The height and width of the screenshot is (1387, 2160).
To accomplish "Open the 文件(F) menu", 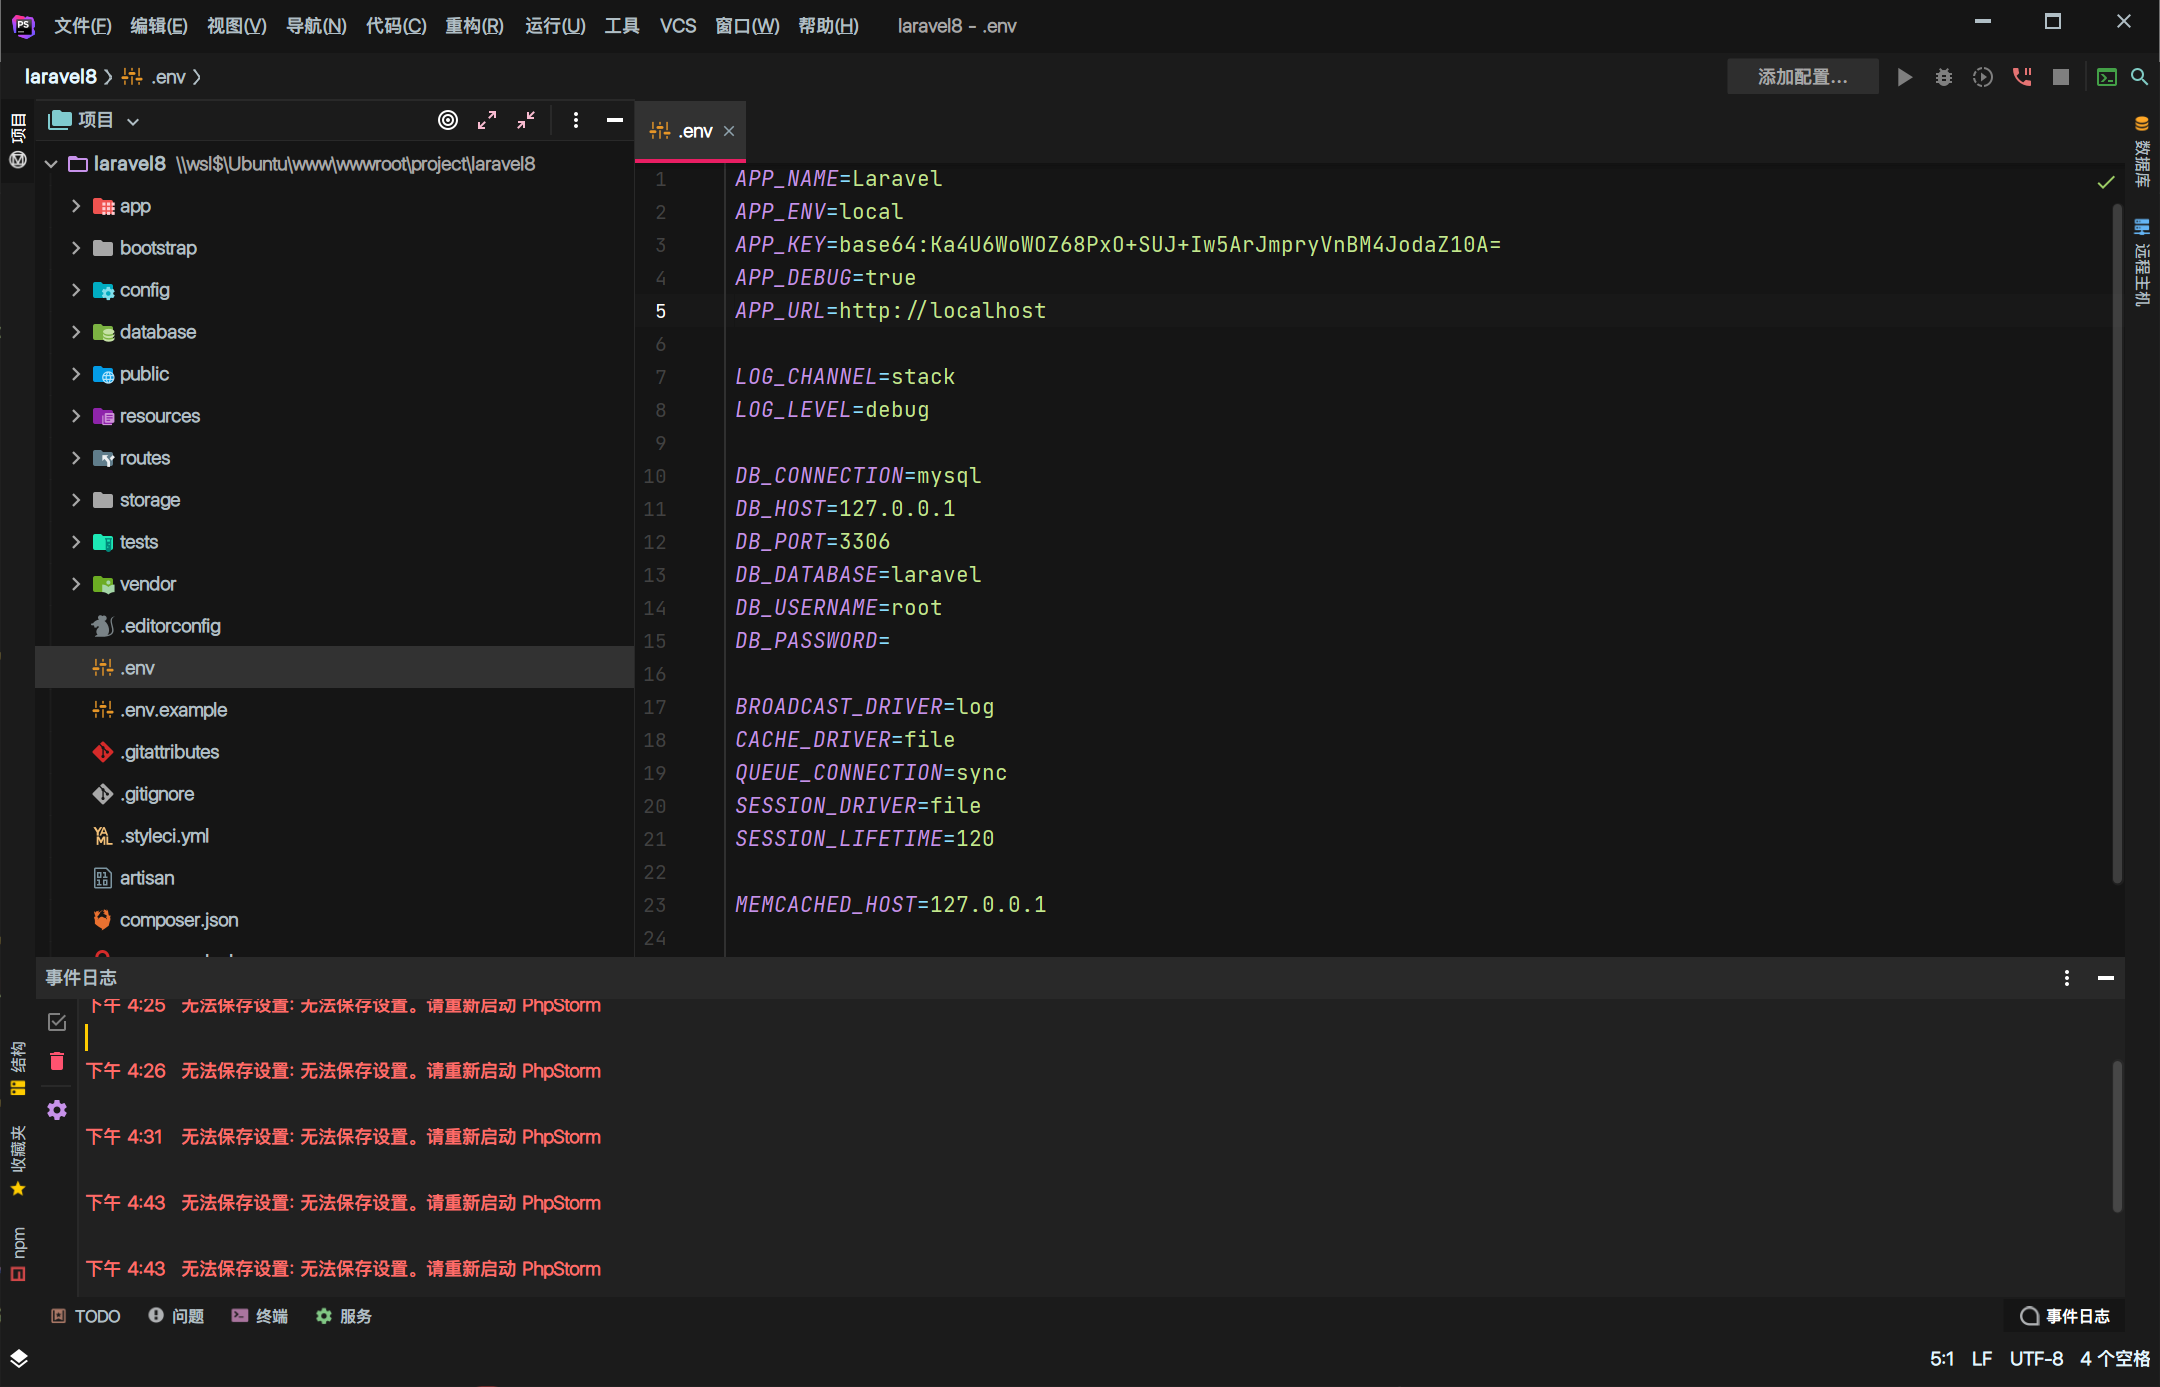I will (82, 26).
